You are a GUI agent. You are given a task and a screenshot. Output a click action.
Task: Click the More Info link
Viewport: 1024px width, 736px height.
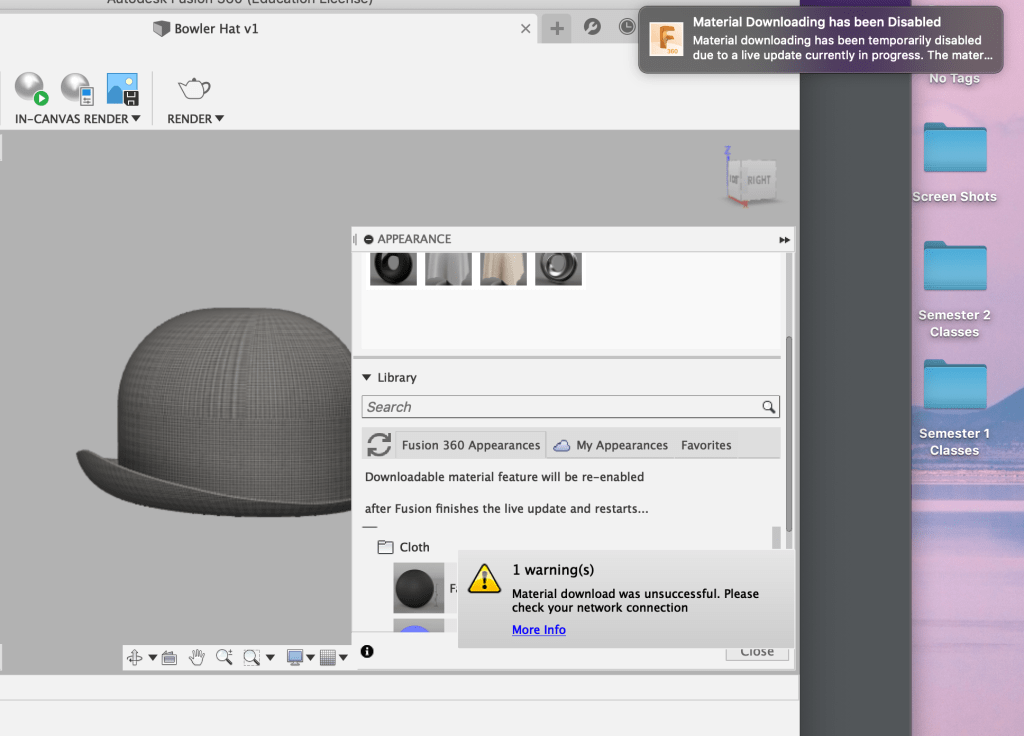[x=539, y=630]
